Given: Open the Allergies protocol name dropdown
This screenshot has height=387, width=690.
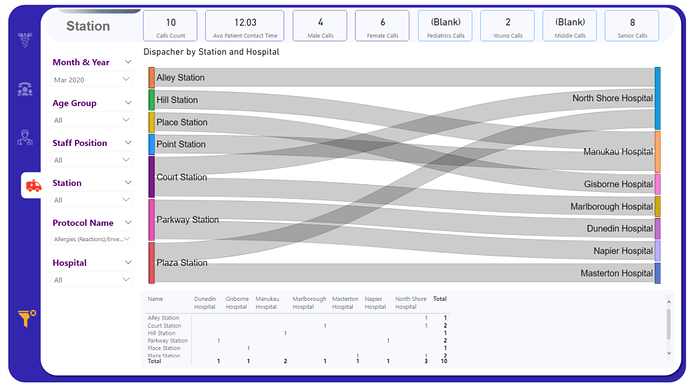Looking at the screenshot, I should click(92, 239).
